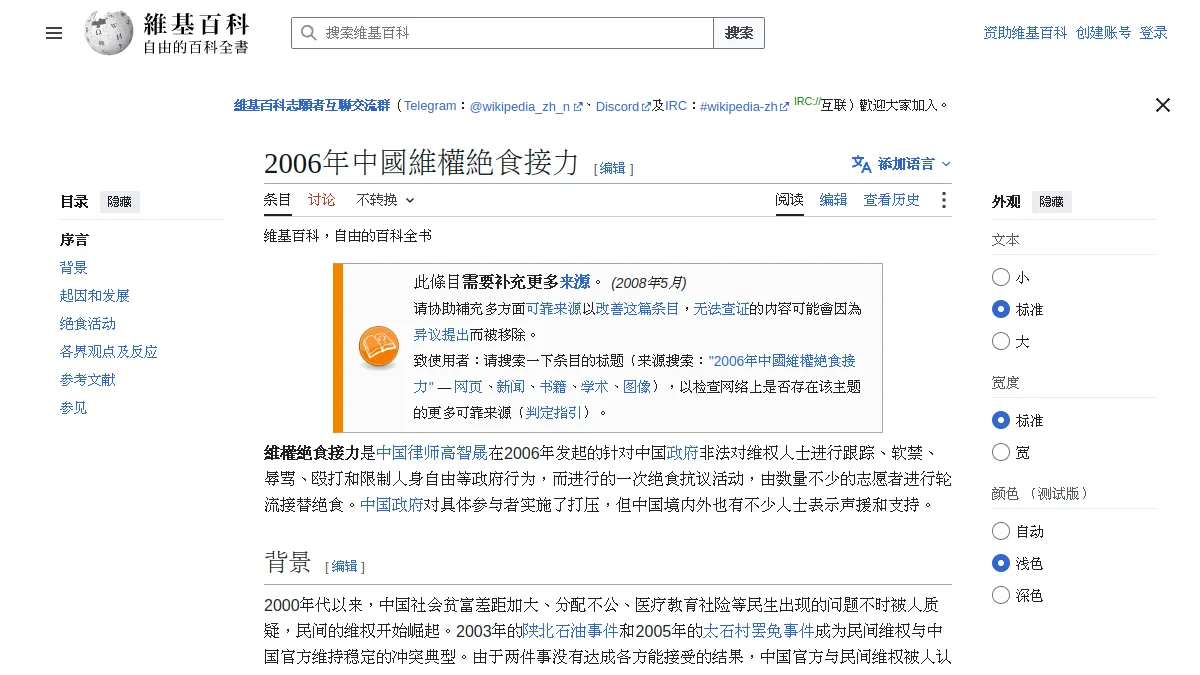Screen dimensions: 1200x675
Task: Switch to the 条目 tab
Action: coord(278,200)
